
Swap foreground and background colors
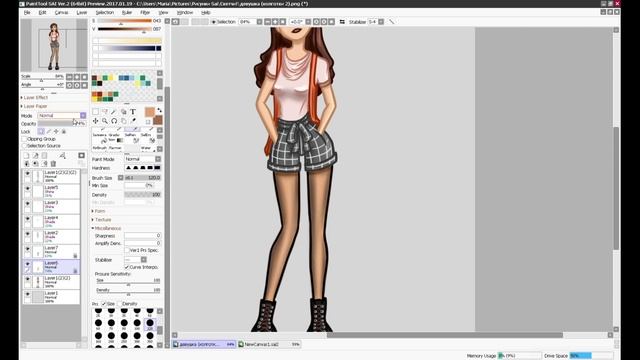(x=159, y=110)
